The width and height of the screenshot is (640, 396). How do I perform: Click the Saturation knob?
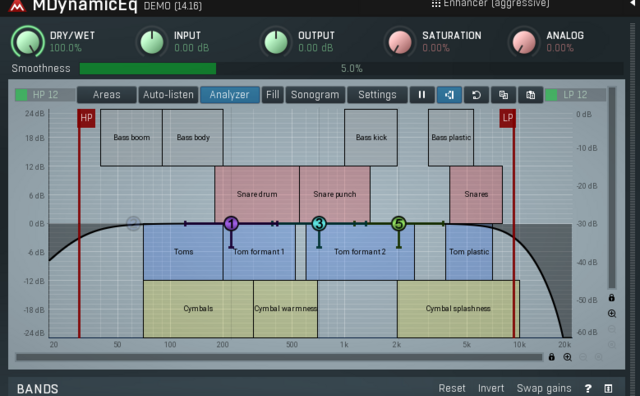pos(400,41)
